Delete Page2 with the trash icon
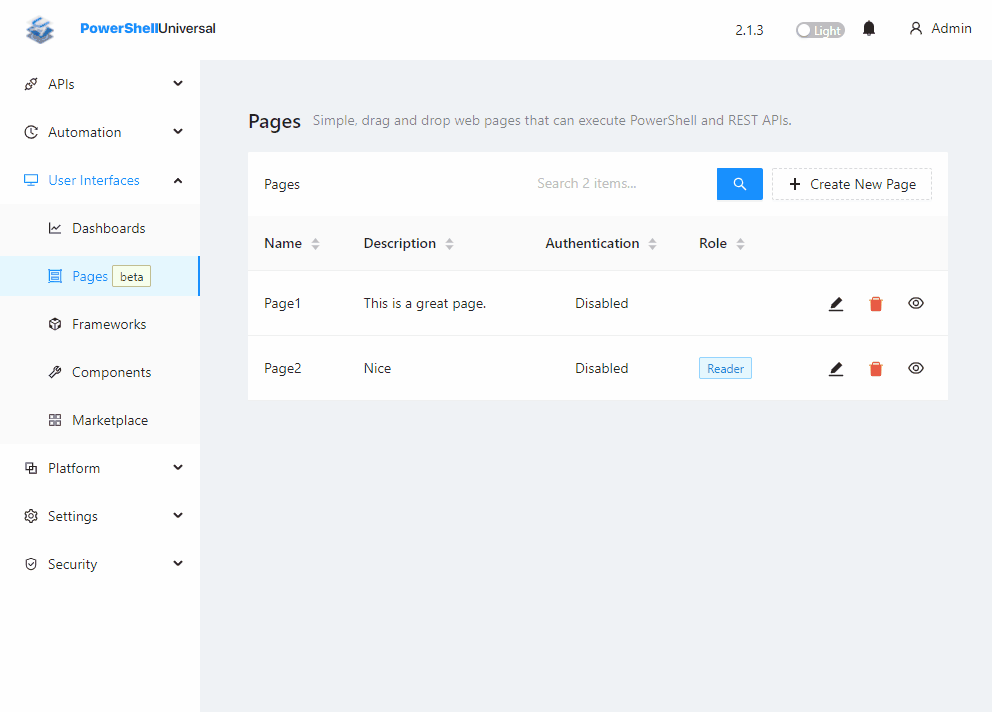Screen dimensions: 992x712 (876, 368)
